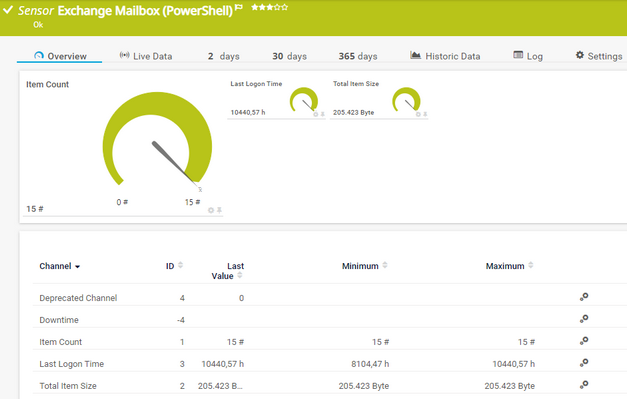This screenshot has width=627, height=399.
Task: Click the 205.423 Byte maximum value
Action: (x=509, y=386)
